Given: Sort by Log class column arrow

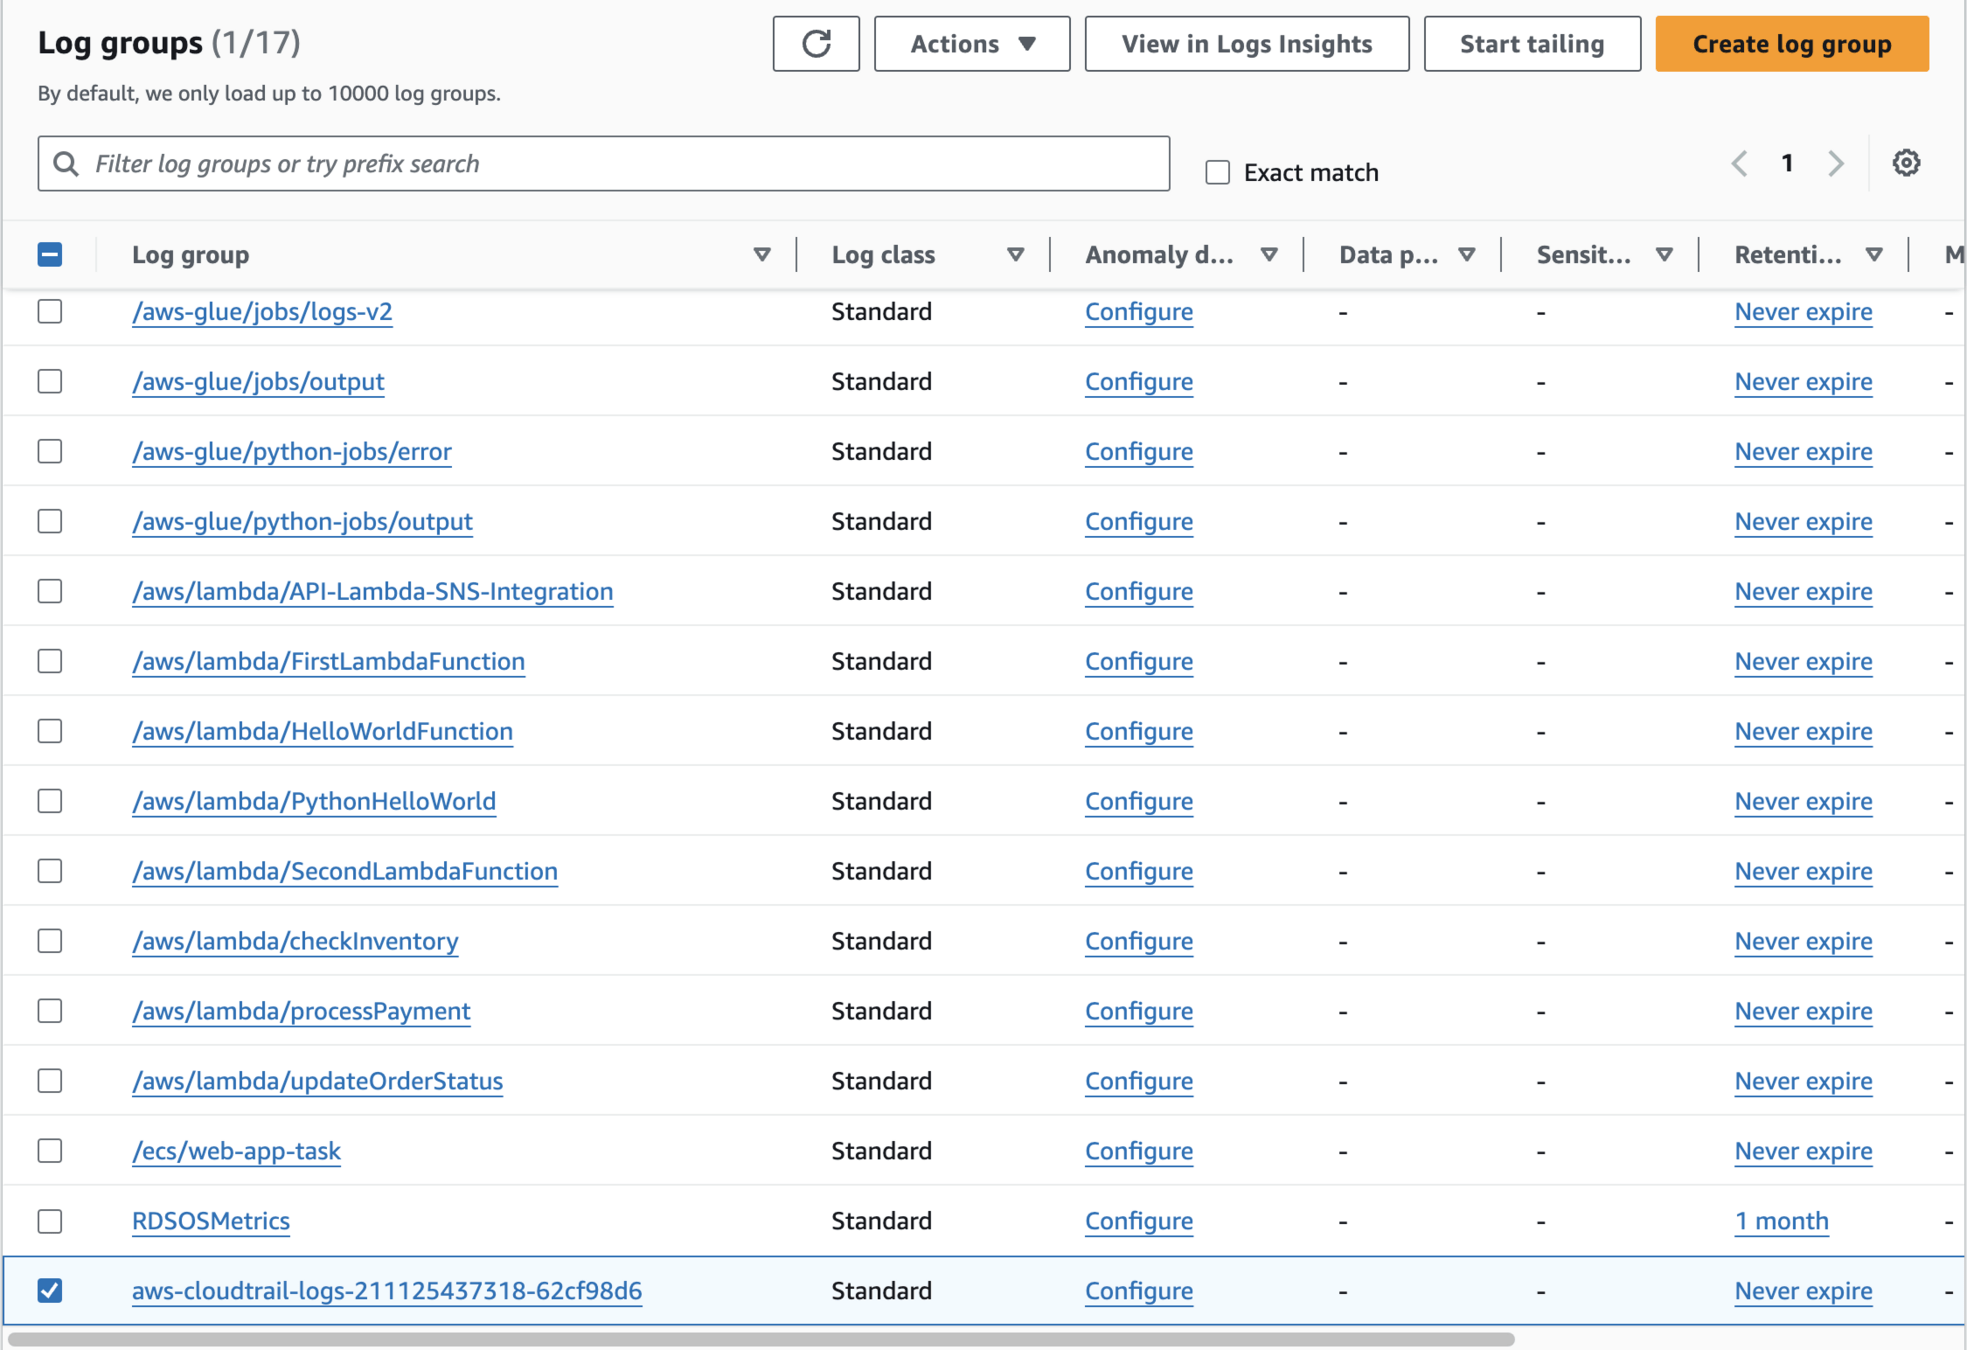Looking at the screenshot, I should [1015, 255].
